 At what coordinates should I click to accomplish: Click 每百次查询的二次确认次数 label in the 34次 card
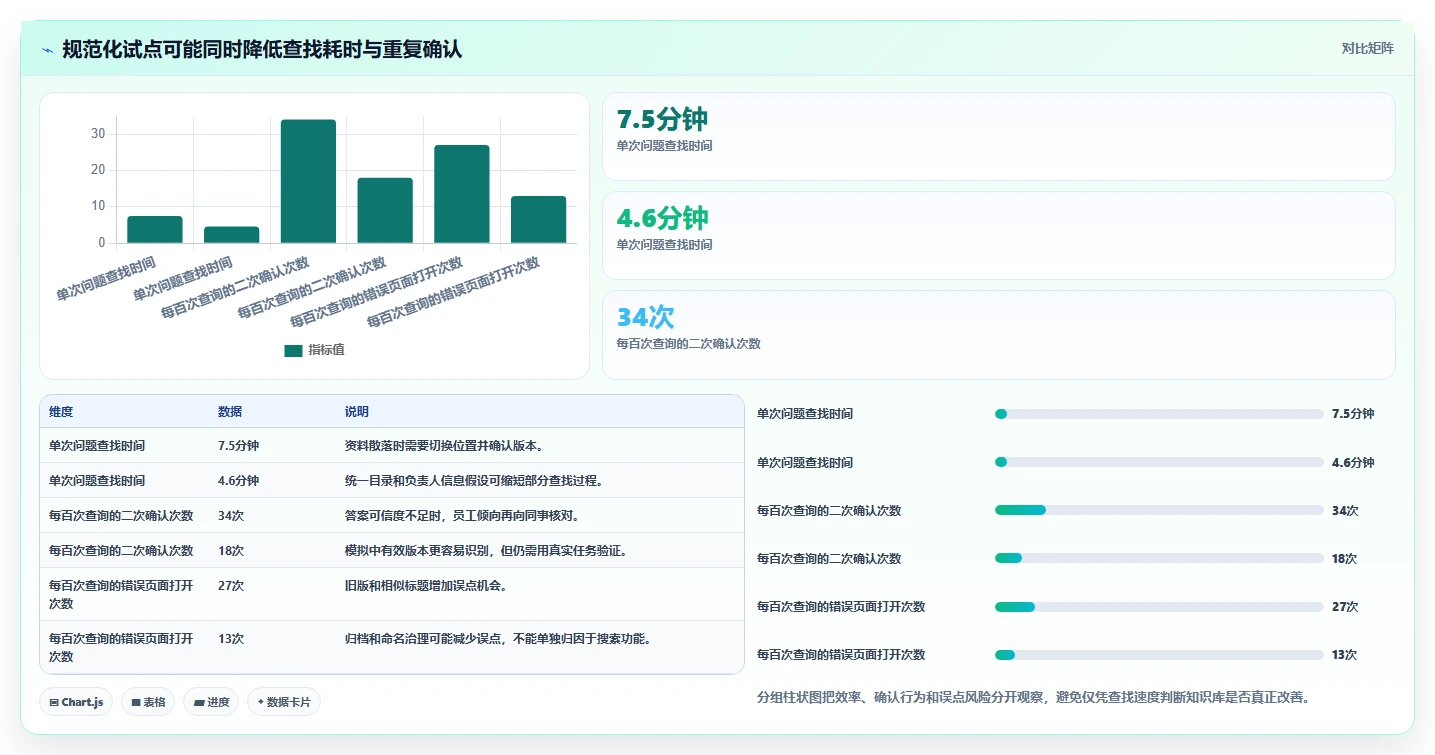pos(689,344)
